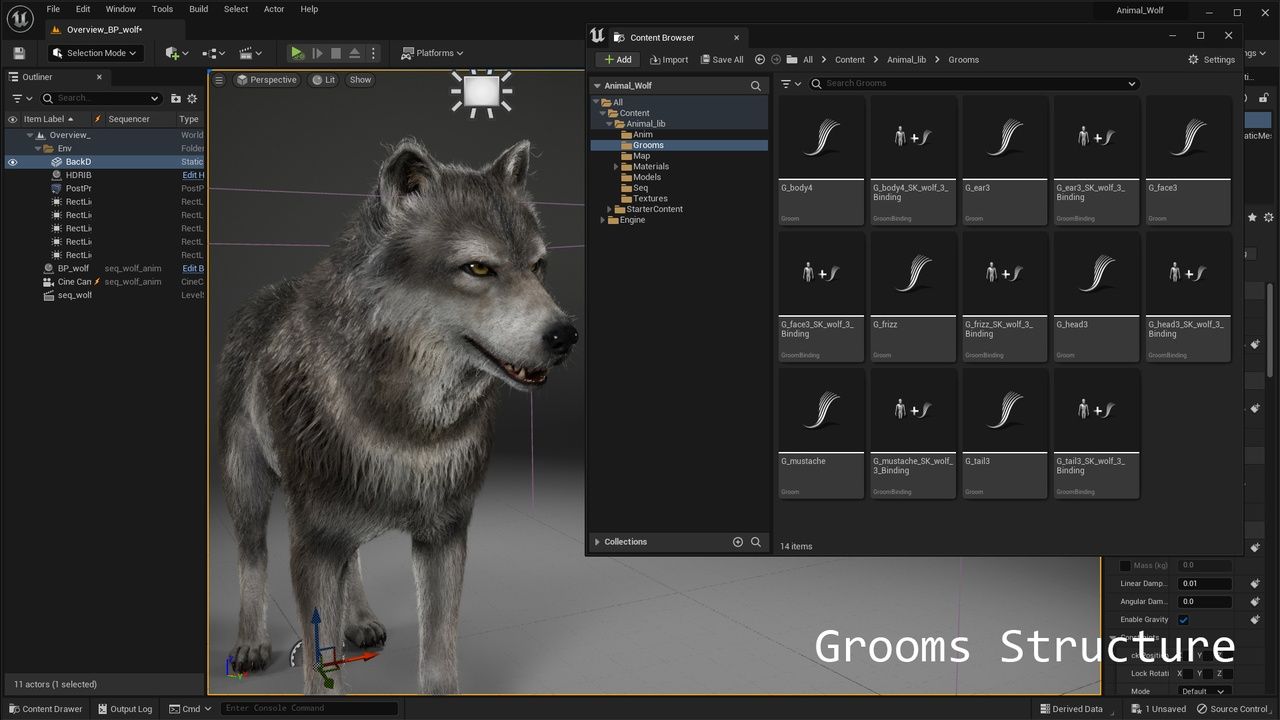Uncheck the Enable Gravity checkbox

1183,620
